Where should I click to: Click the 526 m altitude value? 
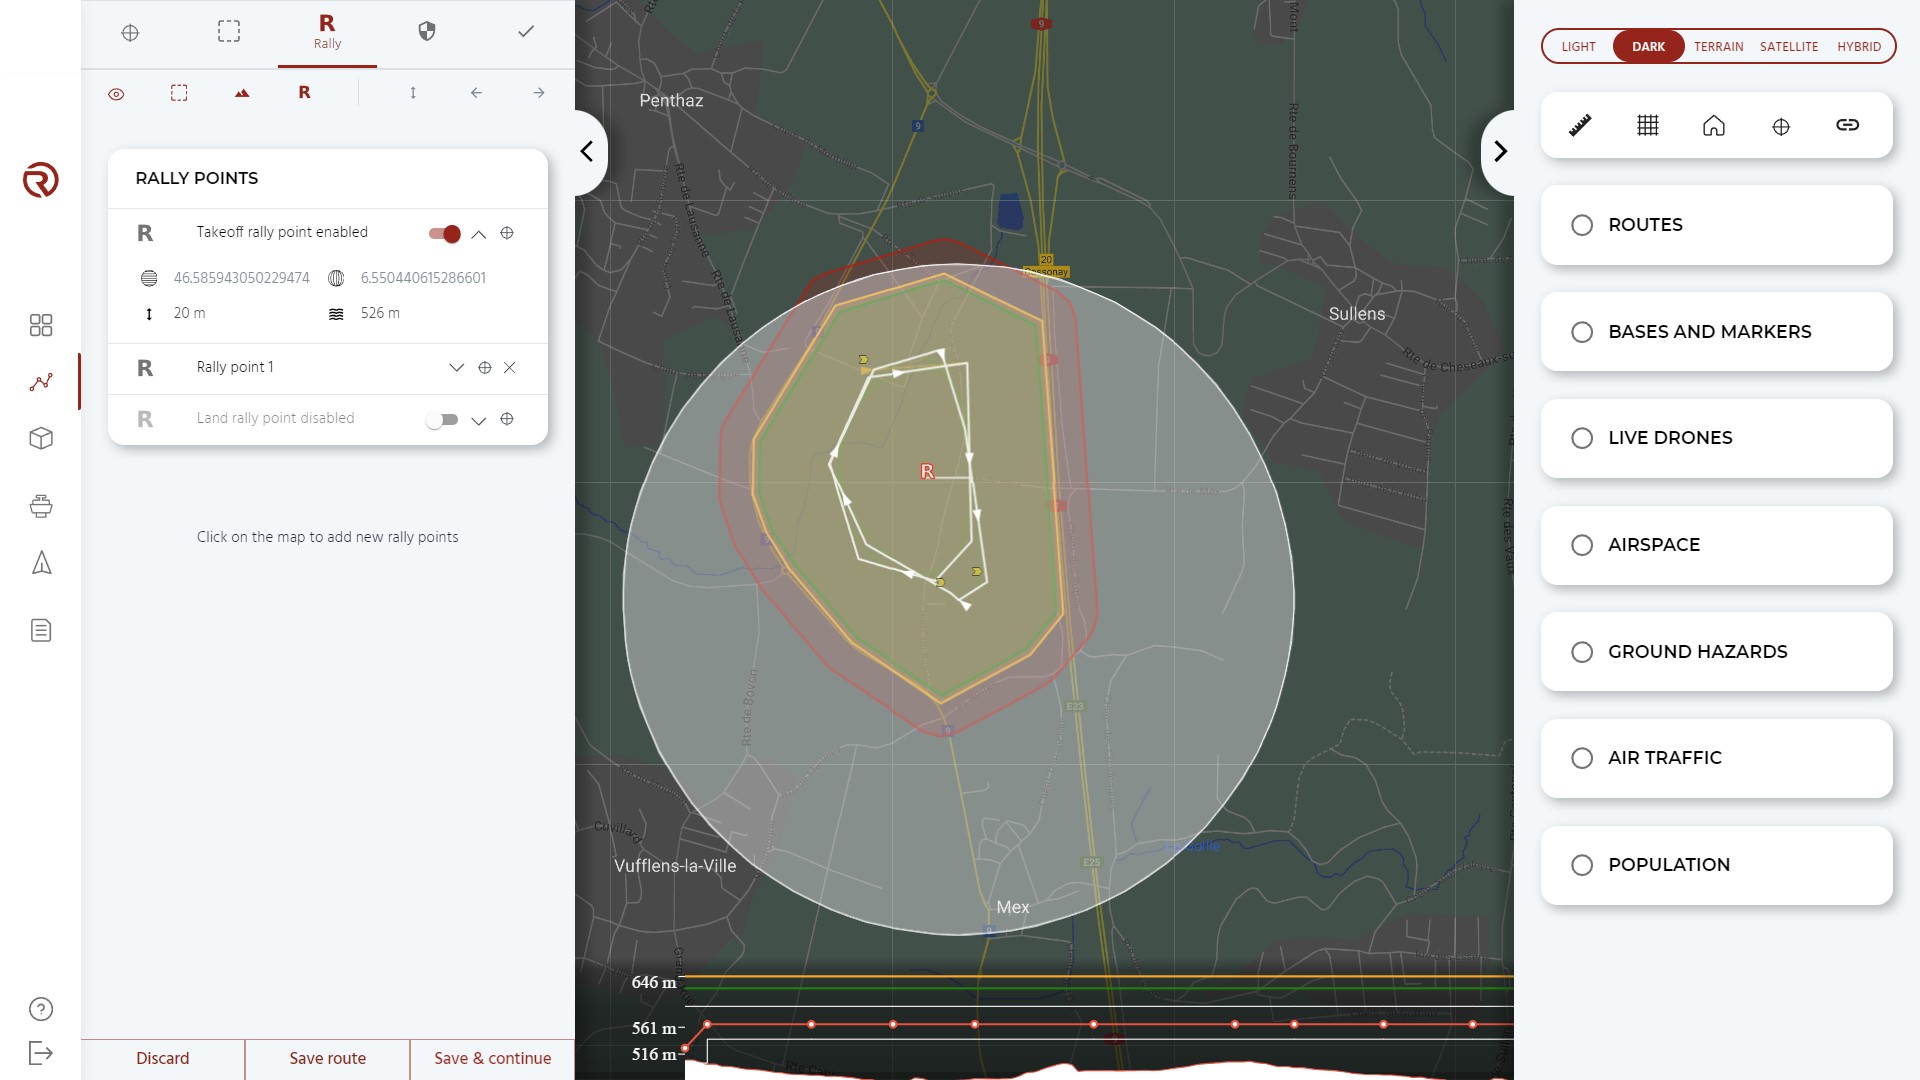[380, 313]
